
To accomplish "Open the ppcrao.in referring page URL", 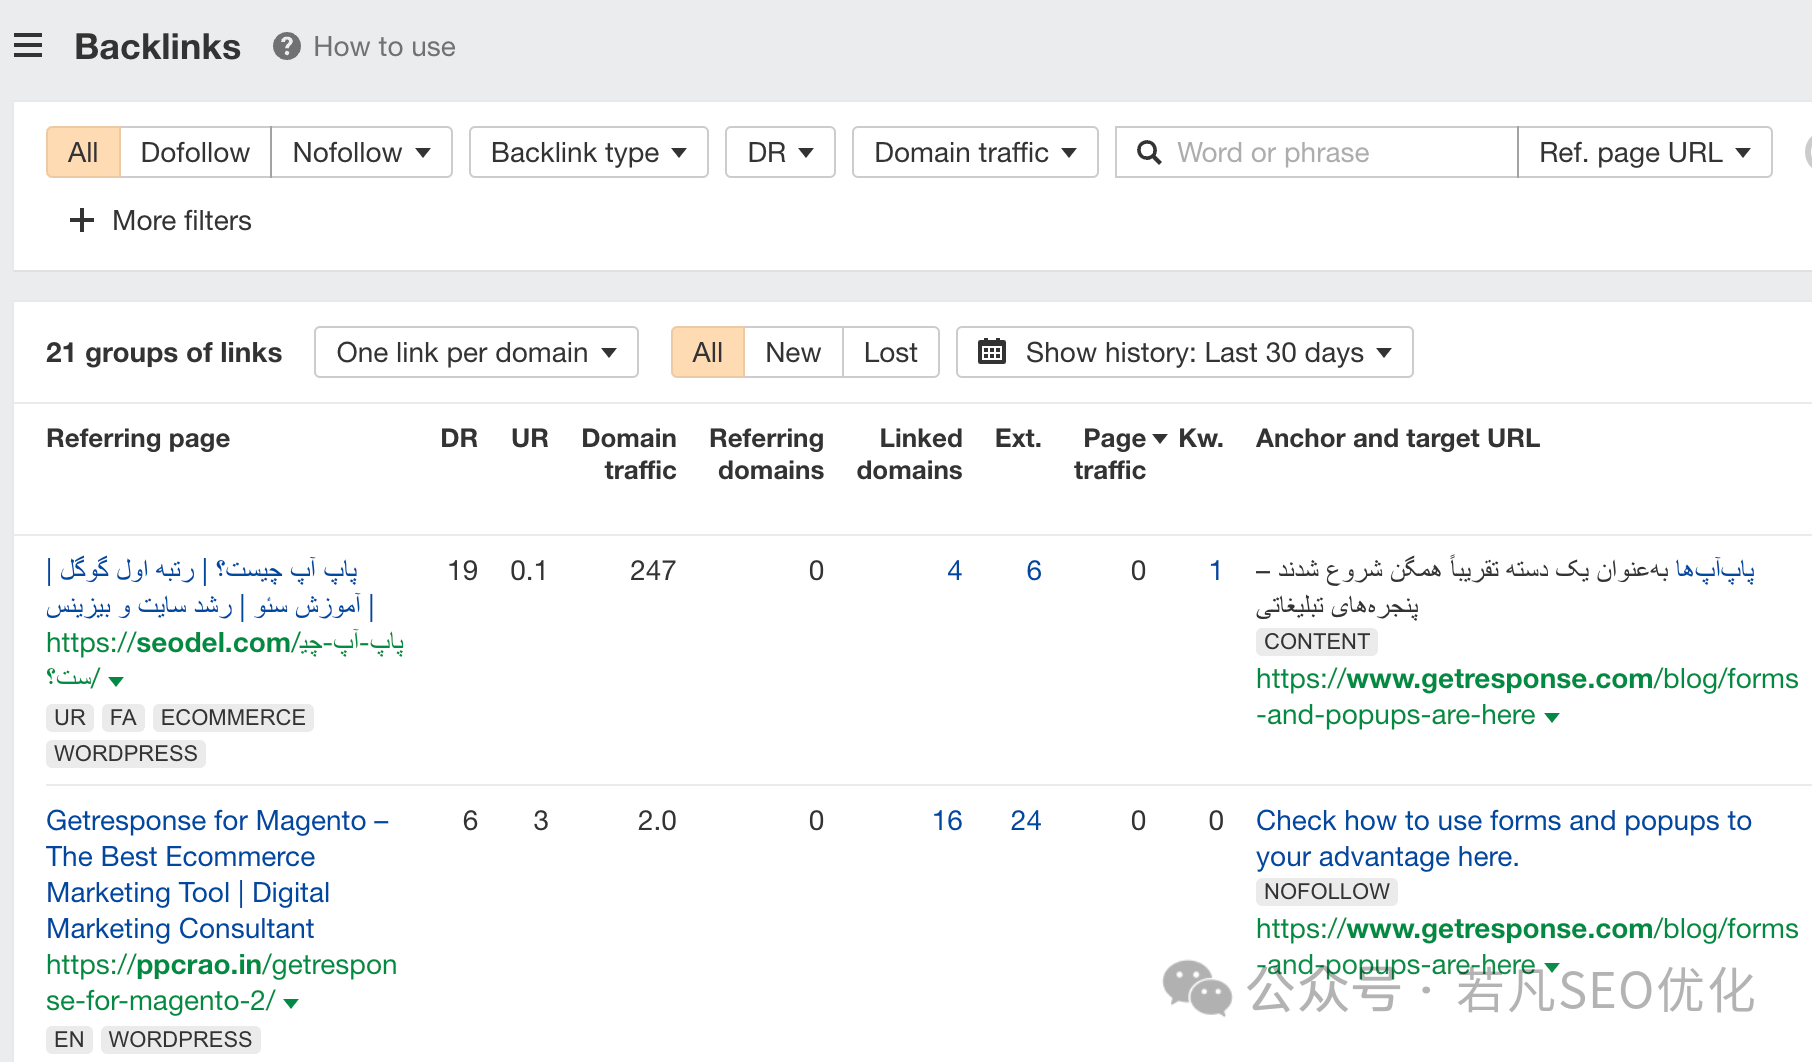I will 221,982.
